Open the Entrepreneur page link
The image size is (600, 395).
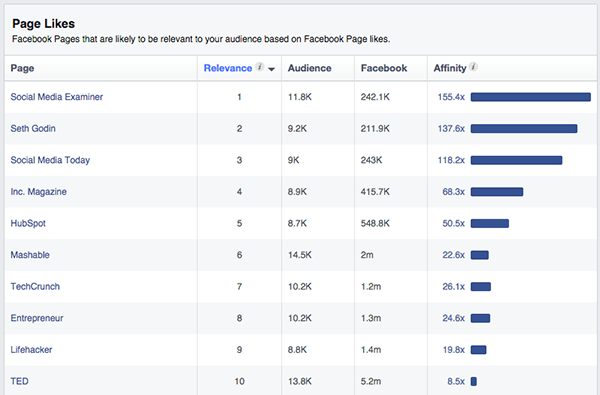click(x=37, y=318)
